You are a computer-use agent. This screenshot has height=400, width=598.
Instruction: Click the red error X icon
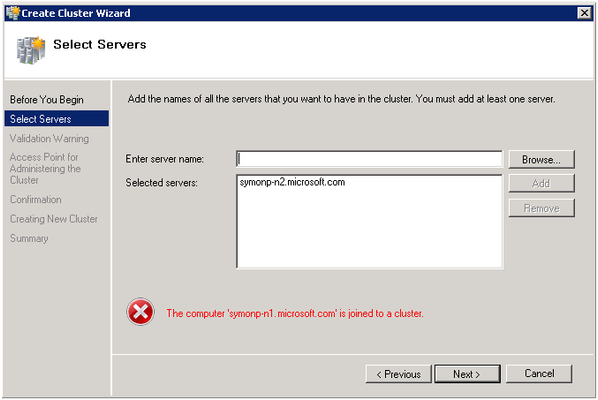pos(140,312)
